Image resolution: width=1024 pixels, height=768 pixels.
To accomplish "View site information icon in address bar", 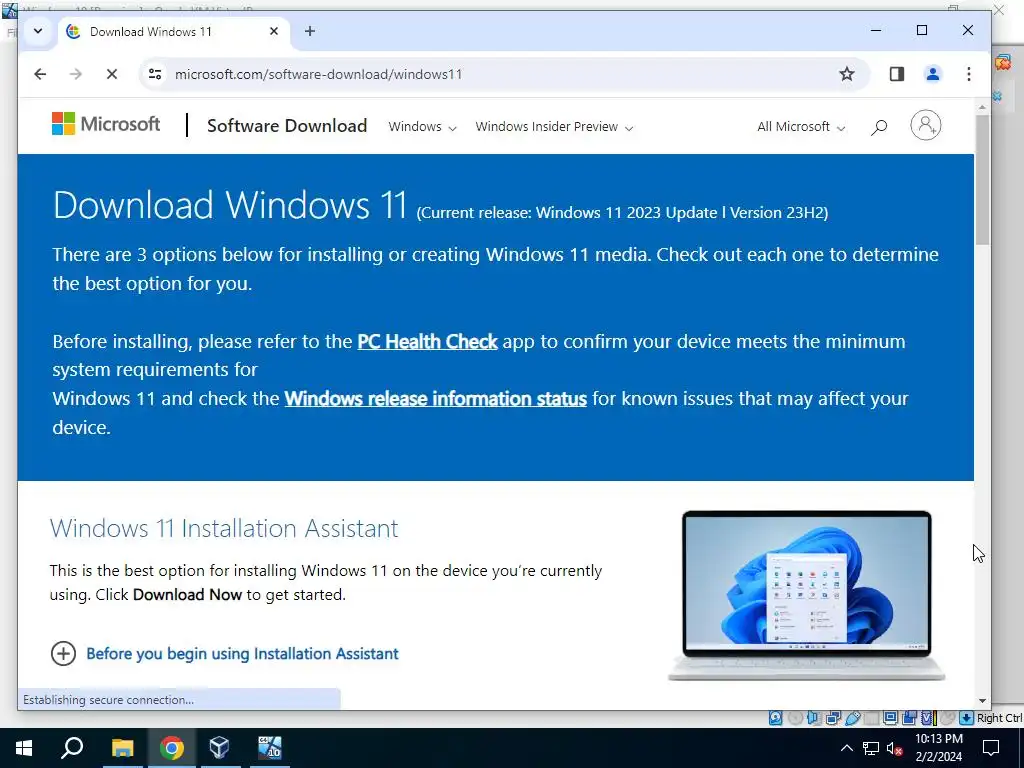I will 155,74.
